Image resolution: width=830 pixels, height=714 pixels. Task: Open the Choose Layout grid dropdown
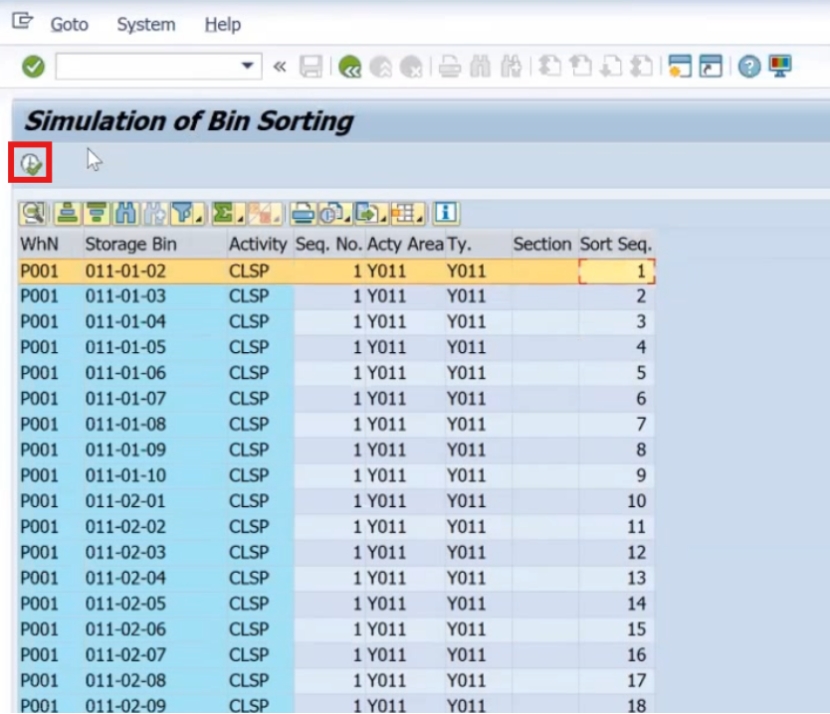click(408, 213)
